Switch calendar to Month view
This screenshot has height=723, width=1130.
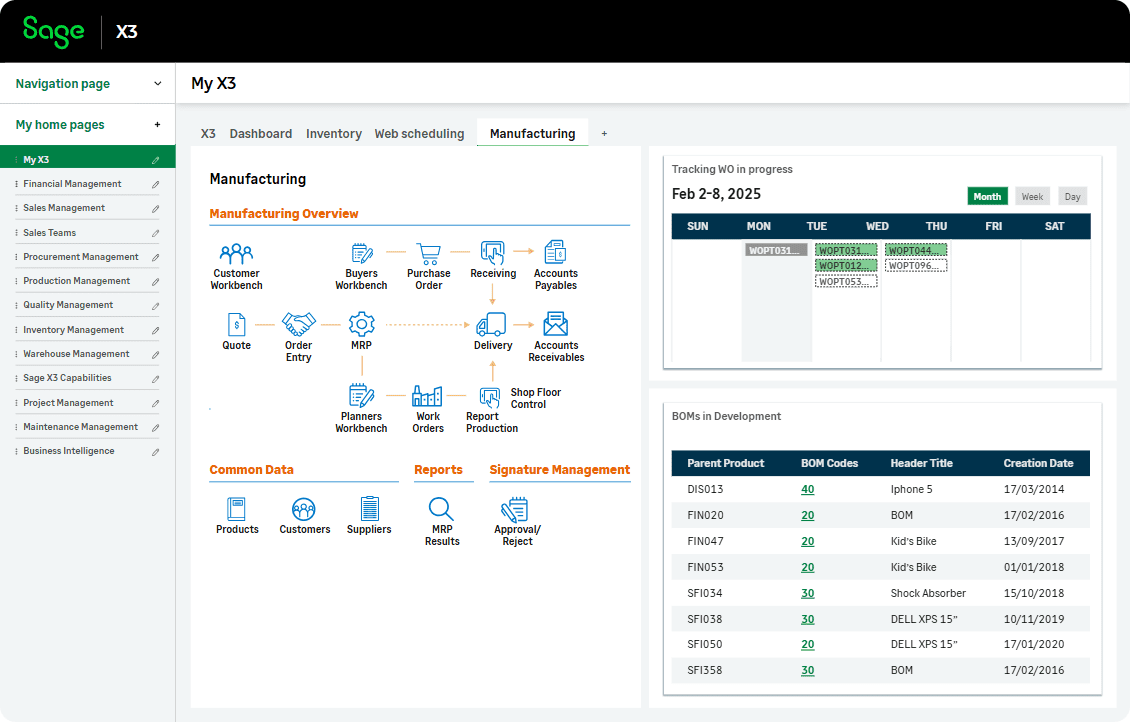pyautogui.click(x=987, y=197)
